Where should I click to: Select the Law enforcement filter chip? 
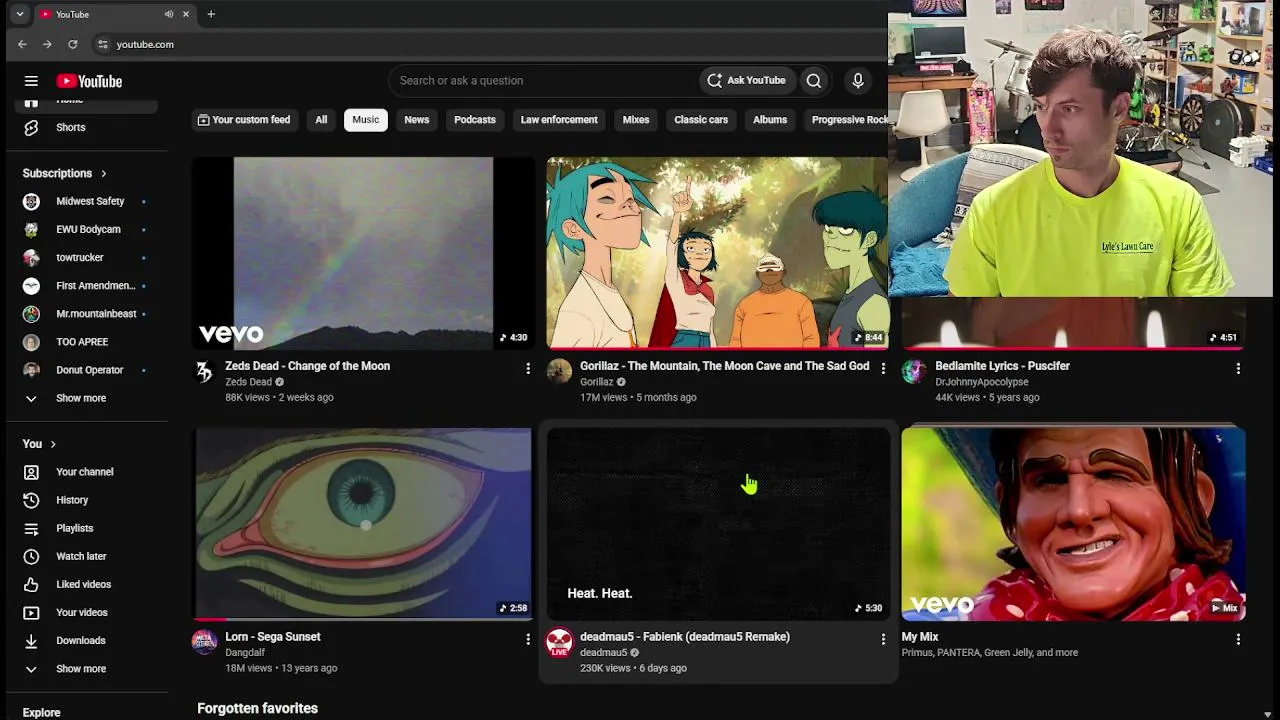[559, 120]
